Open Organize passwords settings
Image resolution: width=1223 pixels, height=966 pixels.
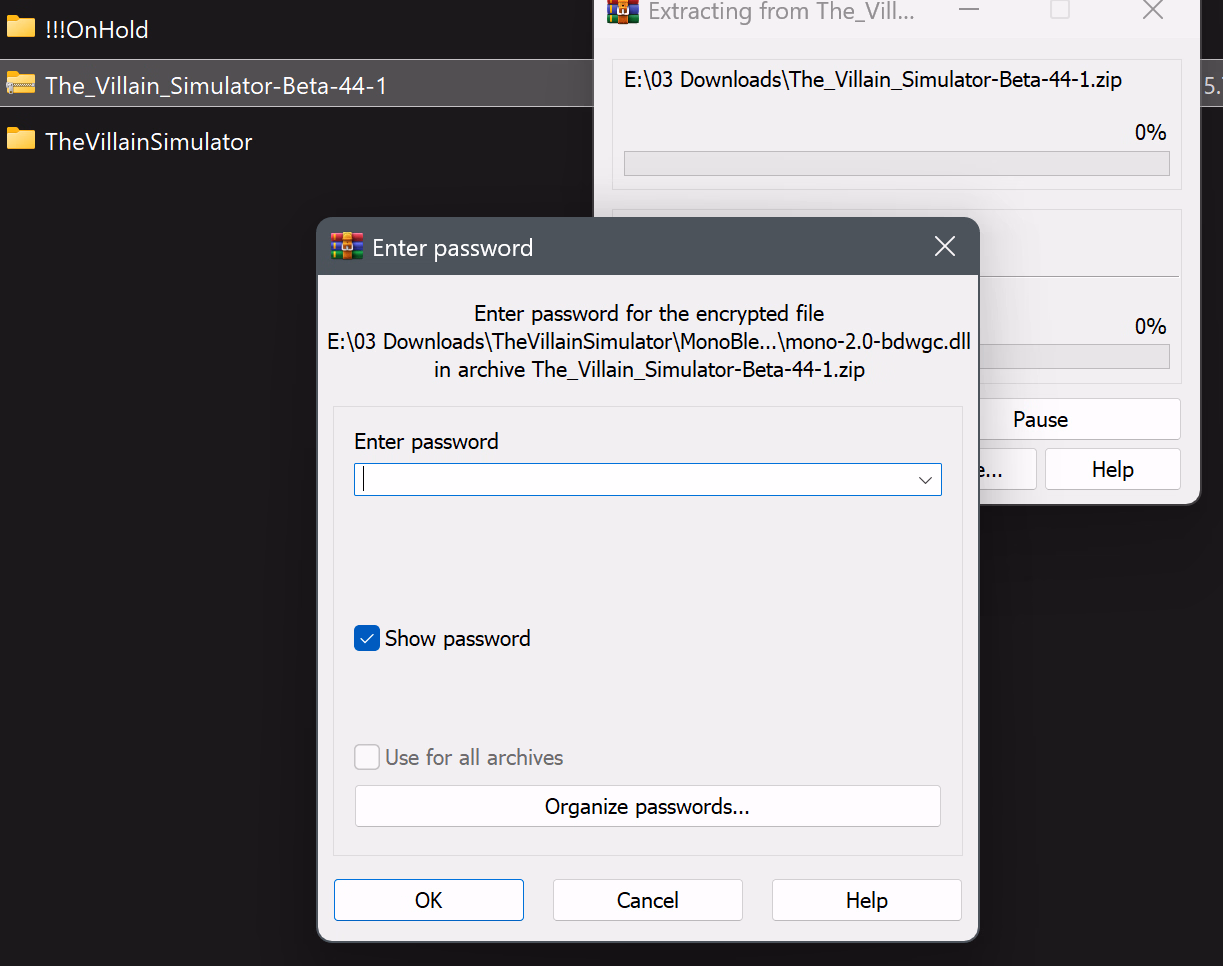(x=647, y=806)
